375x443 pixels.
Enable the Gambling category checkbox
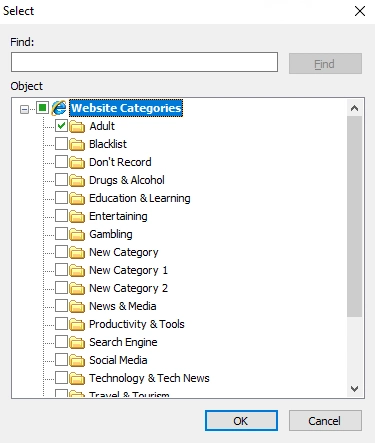point(61,234)
